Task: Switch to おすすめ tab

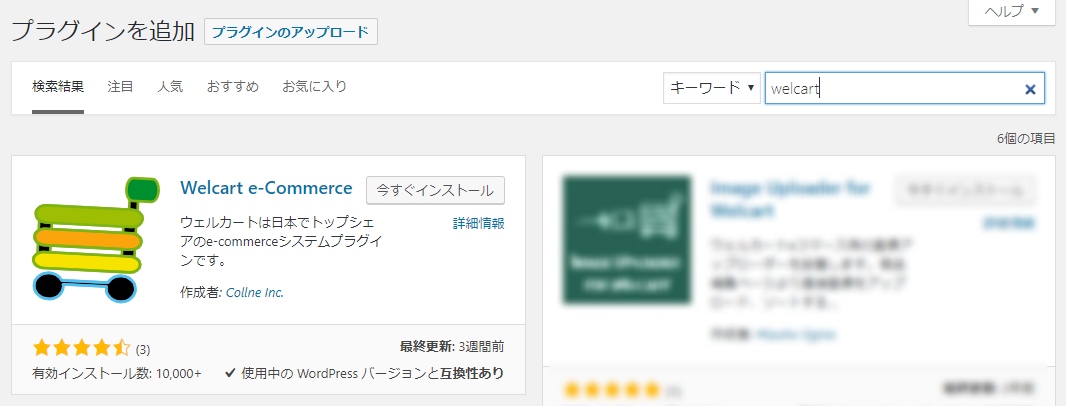Action: point(233,87)
